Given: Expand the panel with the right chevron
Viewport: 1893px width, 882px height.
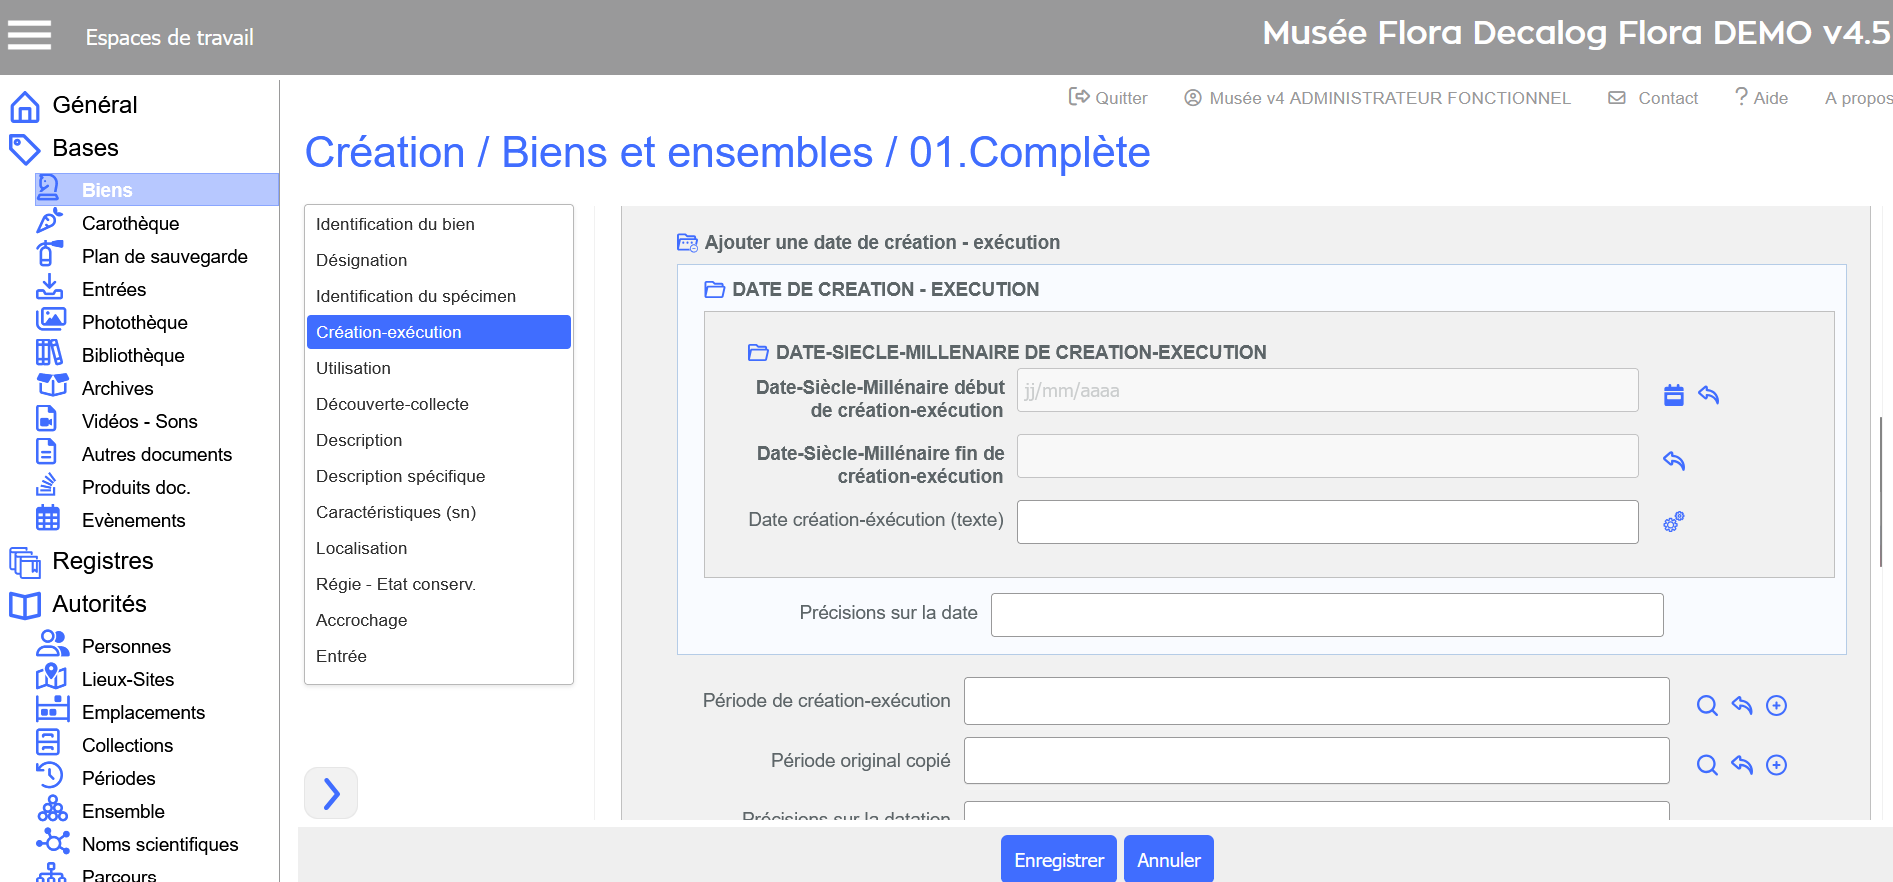Looking at the screenshot, I should pos(331,794).
